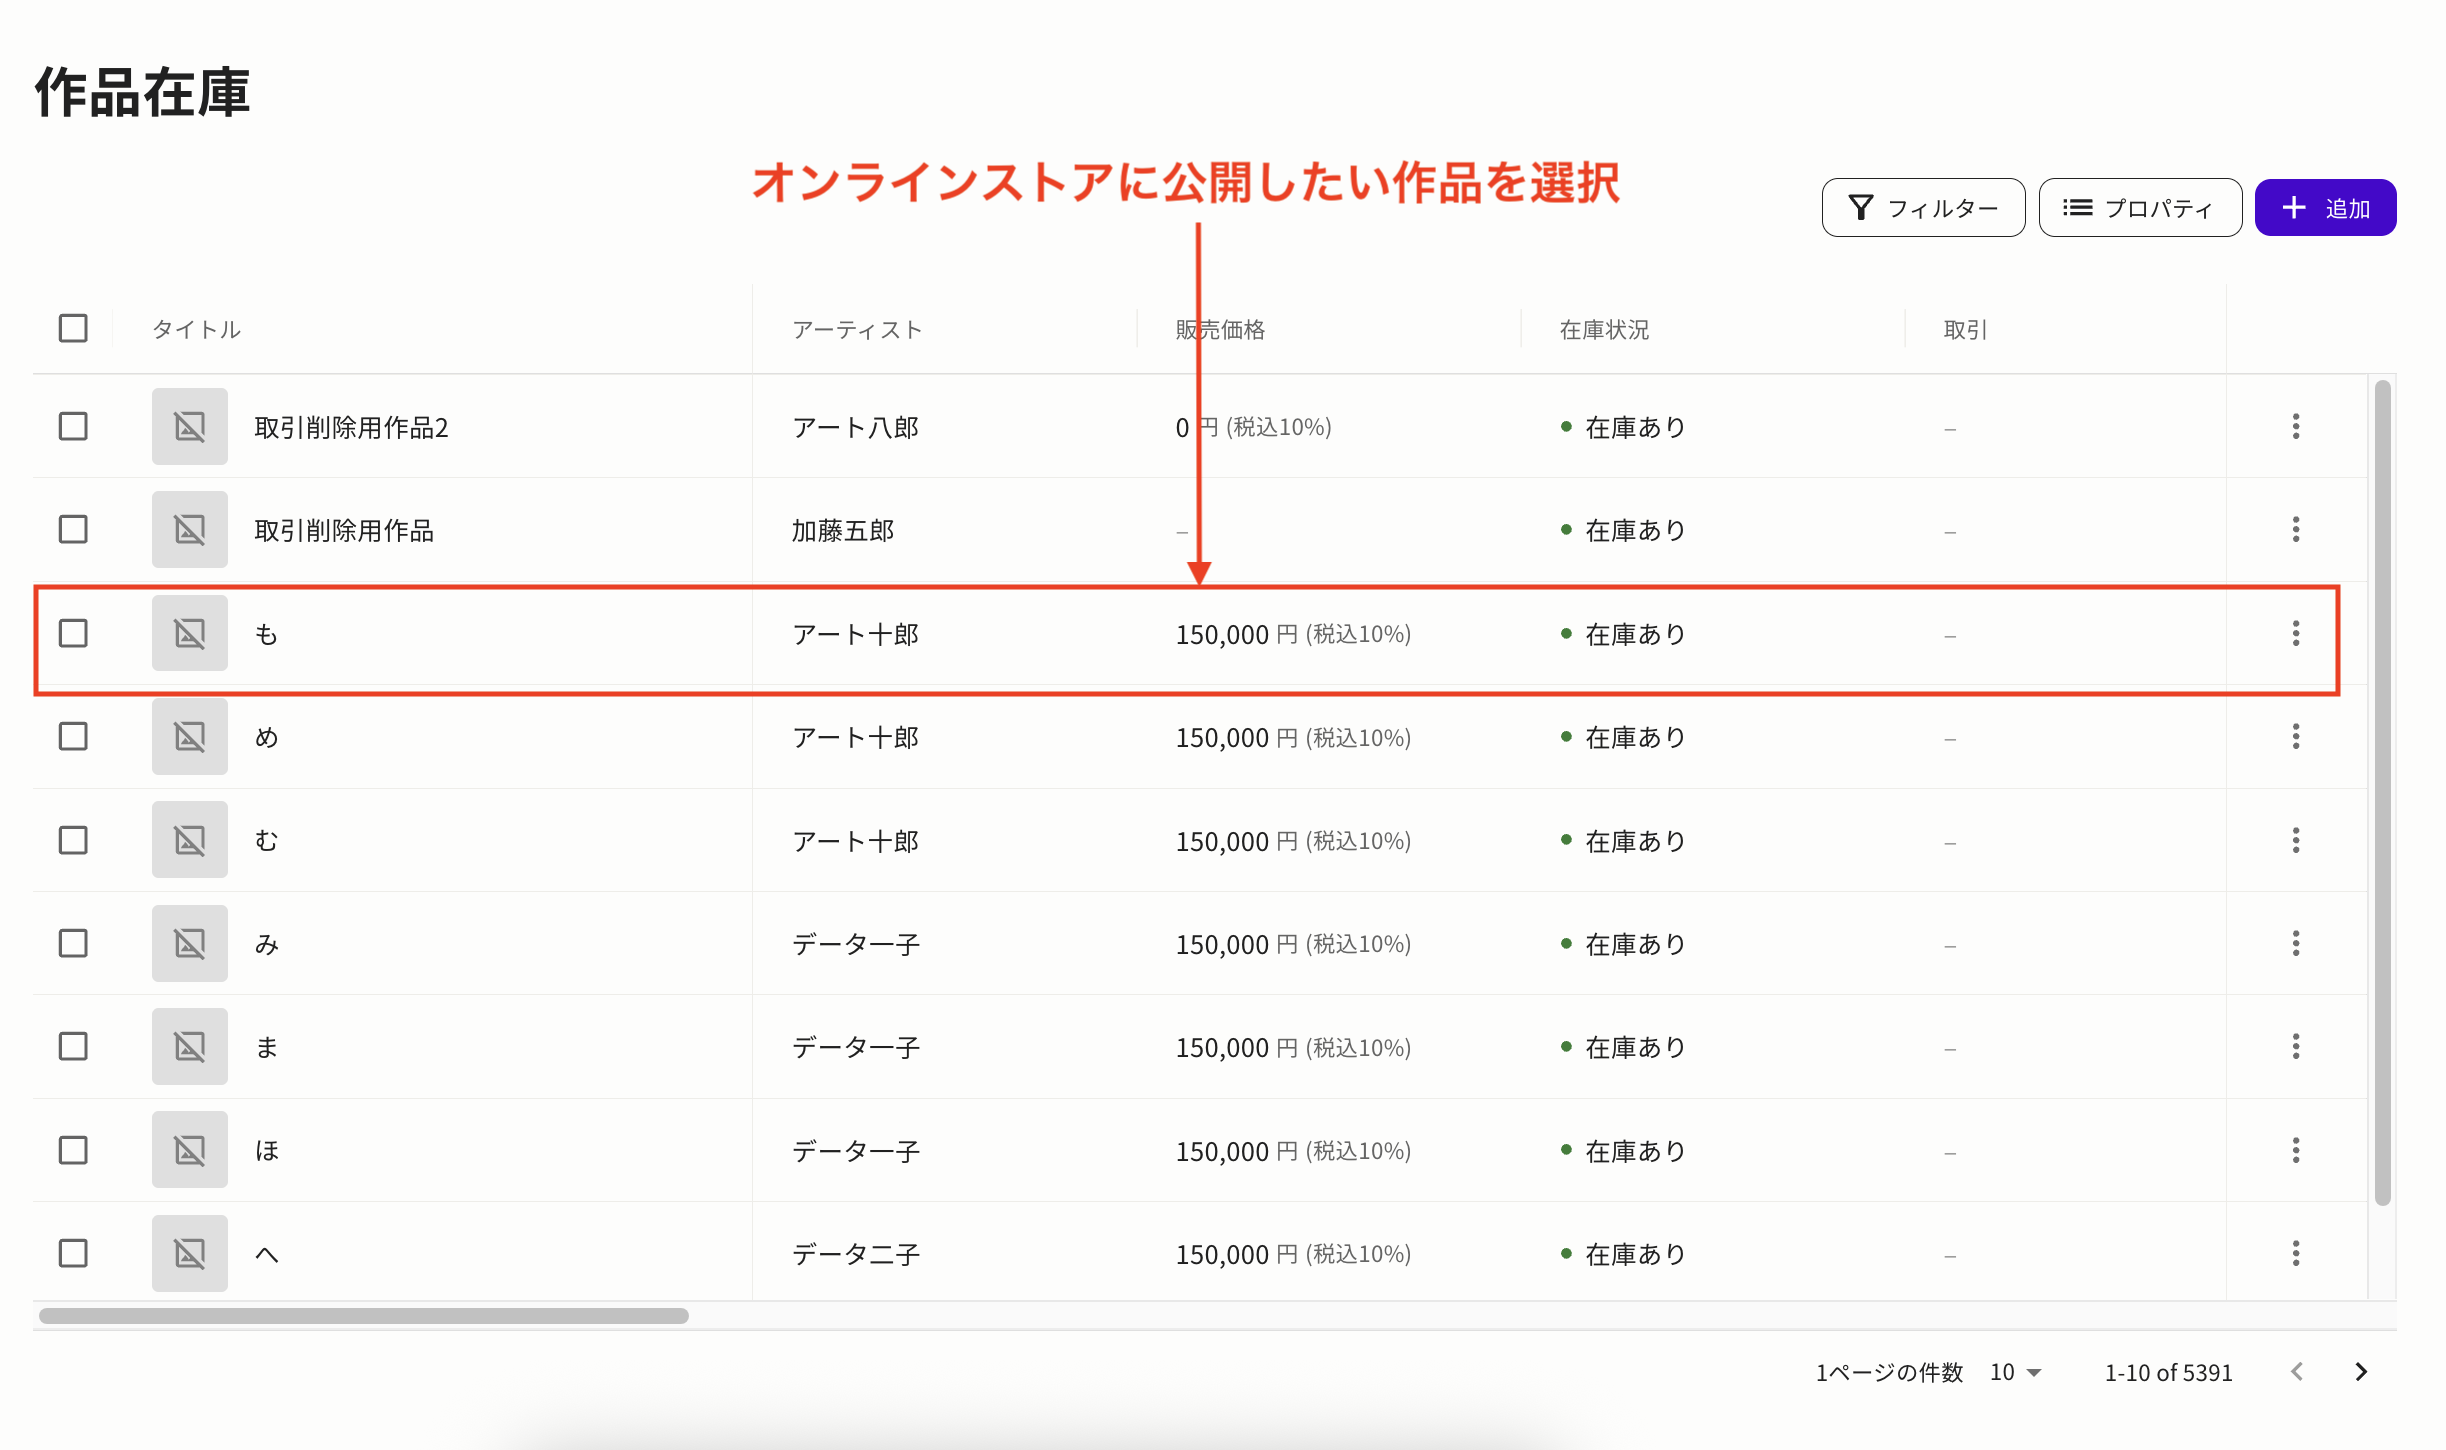
Task: Select the checkbox beside 取引削除用作品
Action: click(x=73, y=529)
